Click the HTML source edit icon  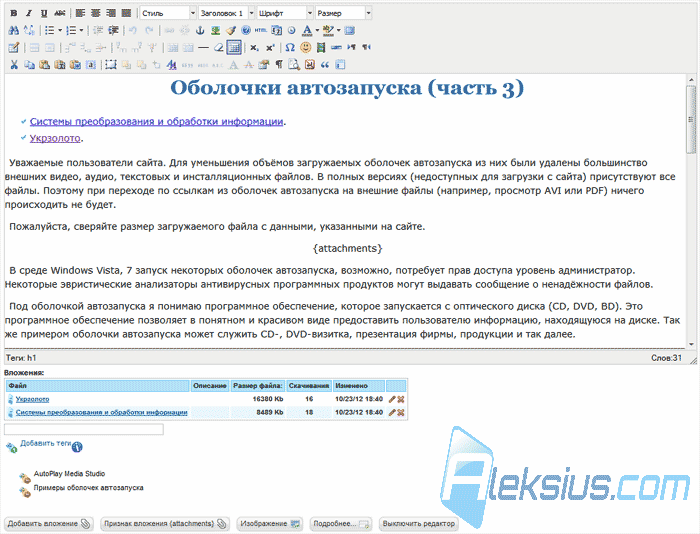(x=261, y=30)
